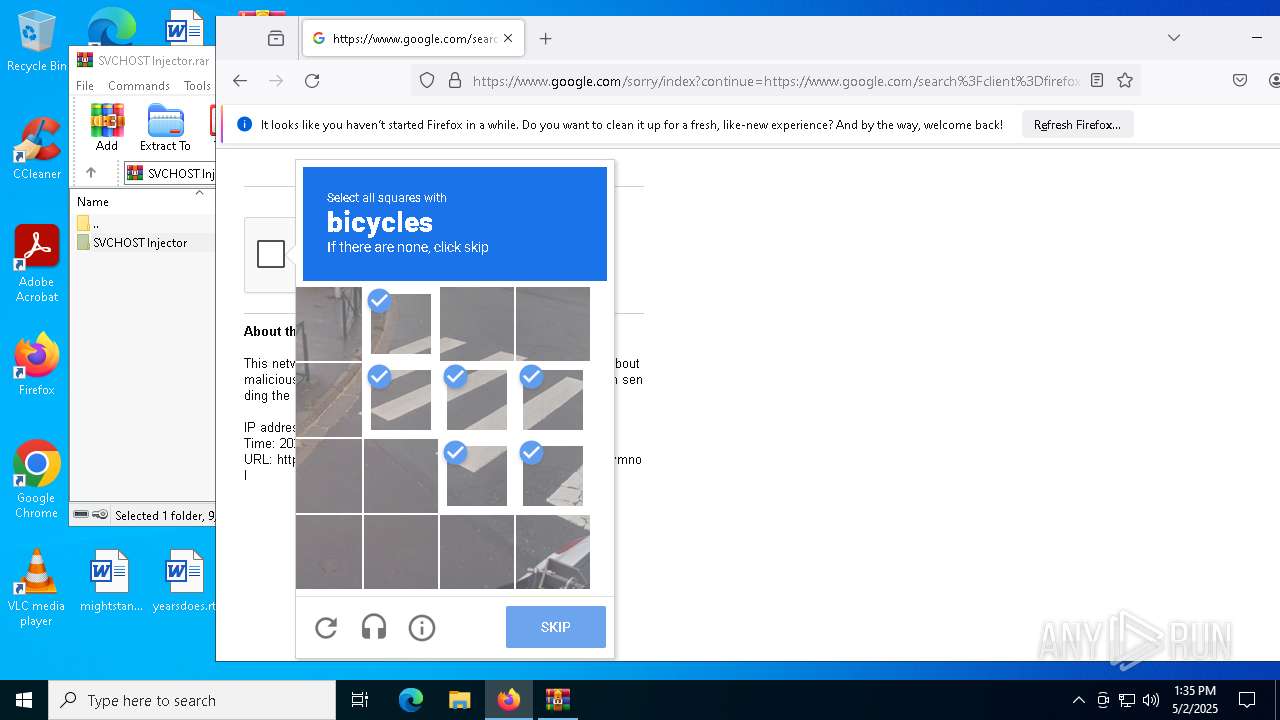Click the Firefox reload page button
This screenshot has width=1280, height=720.
312,81
